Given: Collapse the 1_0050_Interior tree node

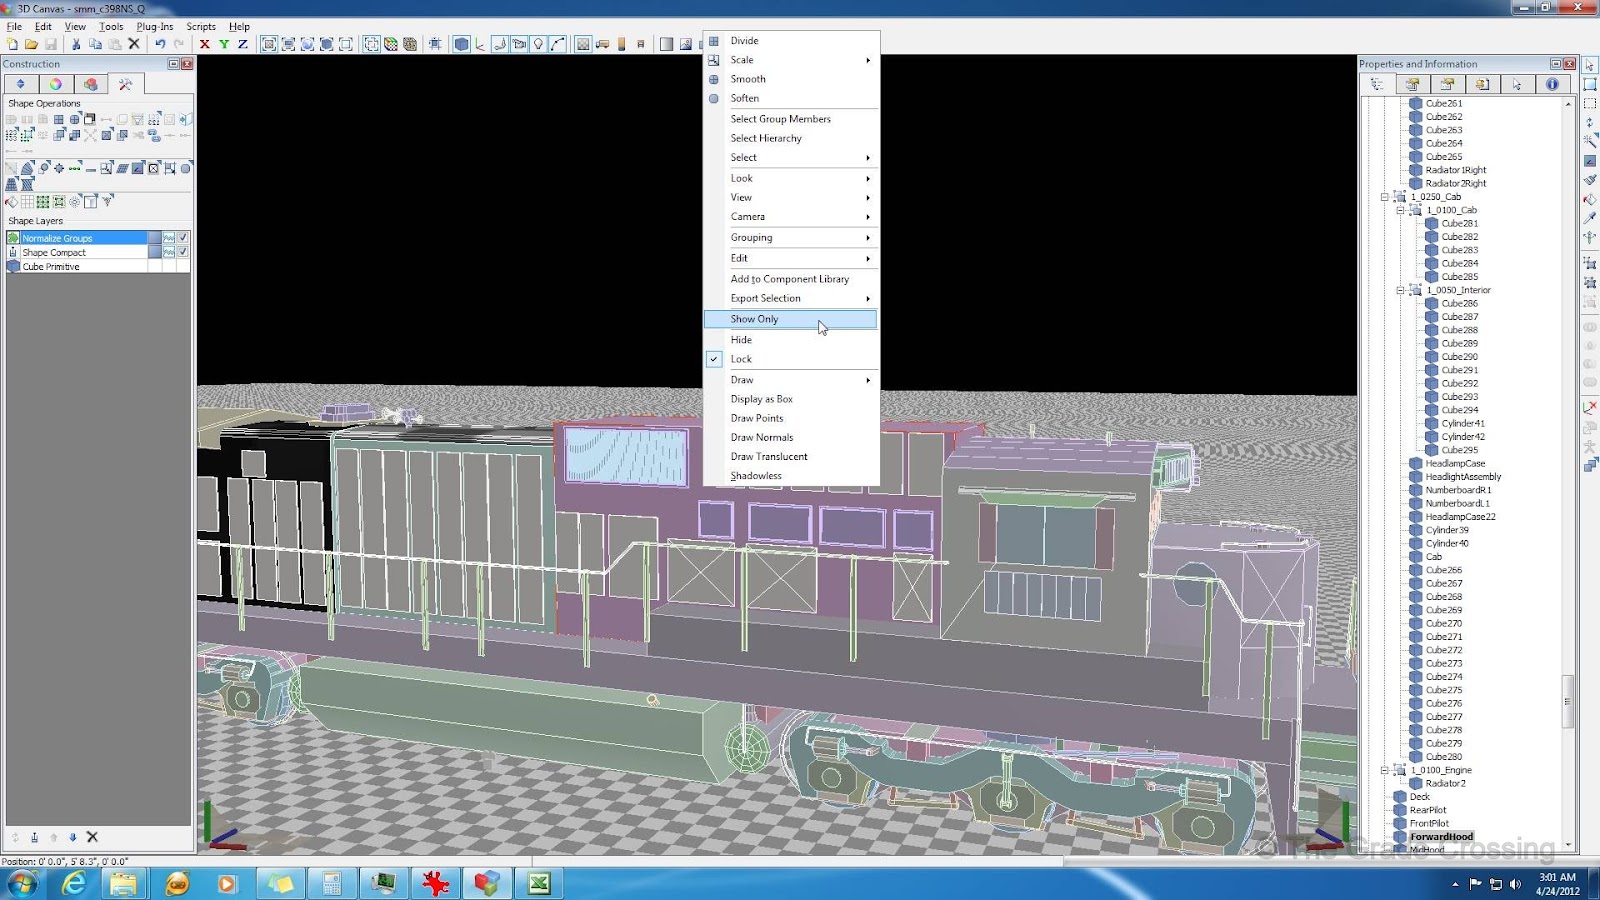Looking at the screenshot, I should [1401, 290].
